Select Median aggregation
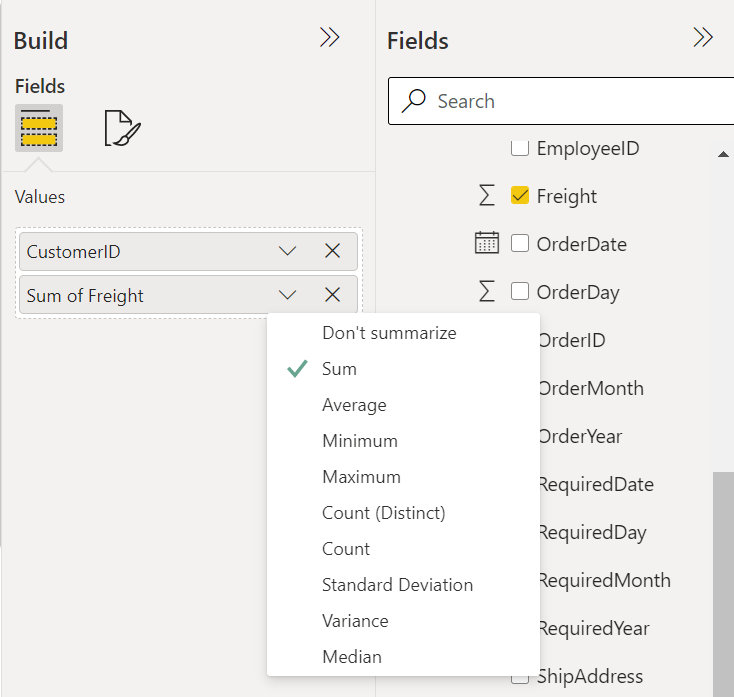Viewport: 734px width, 697px height. pos(403,657)
